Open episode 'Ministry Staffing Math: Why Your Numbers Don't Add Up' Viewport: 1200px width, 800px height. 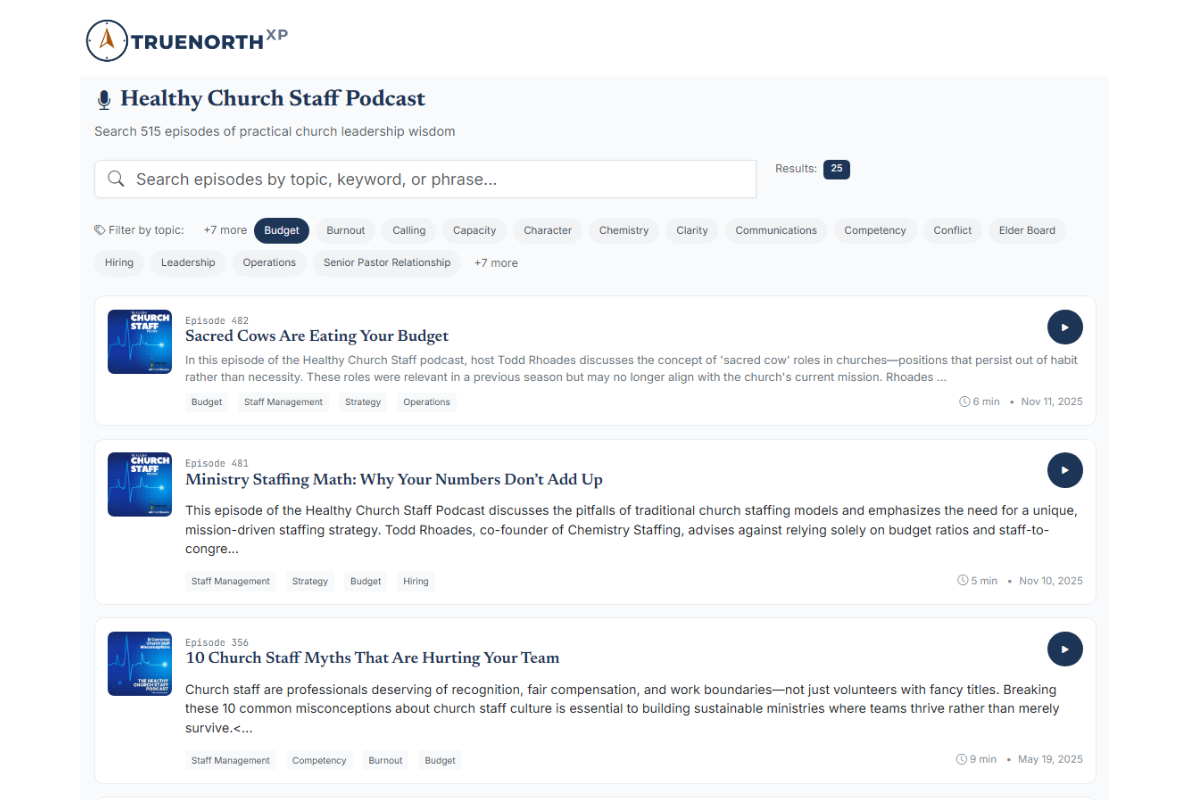394,480
